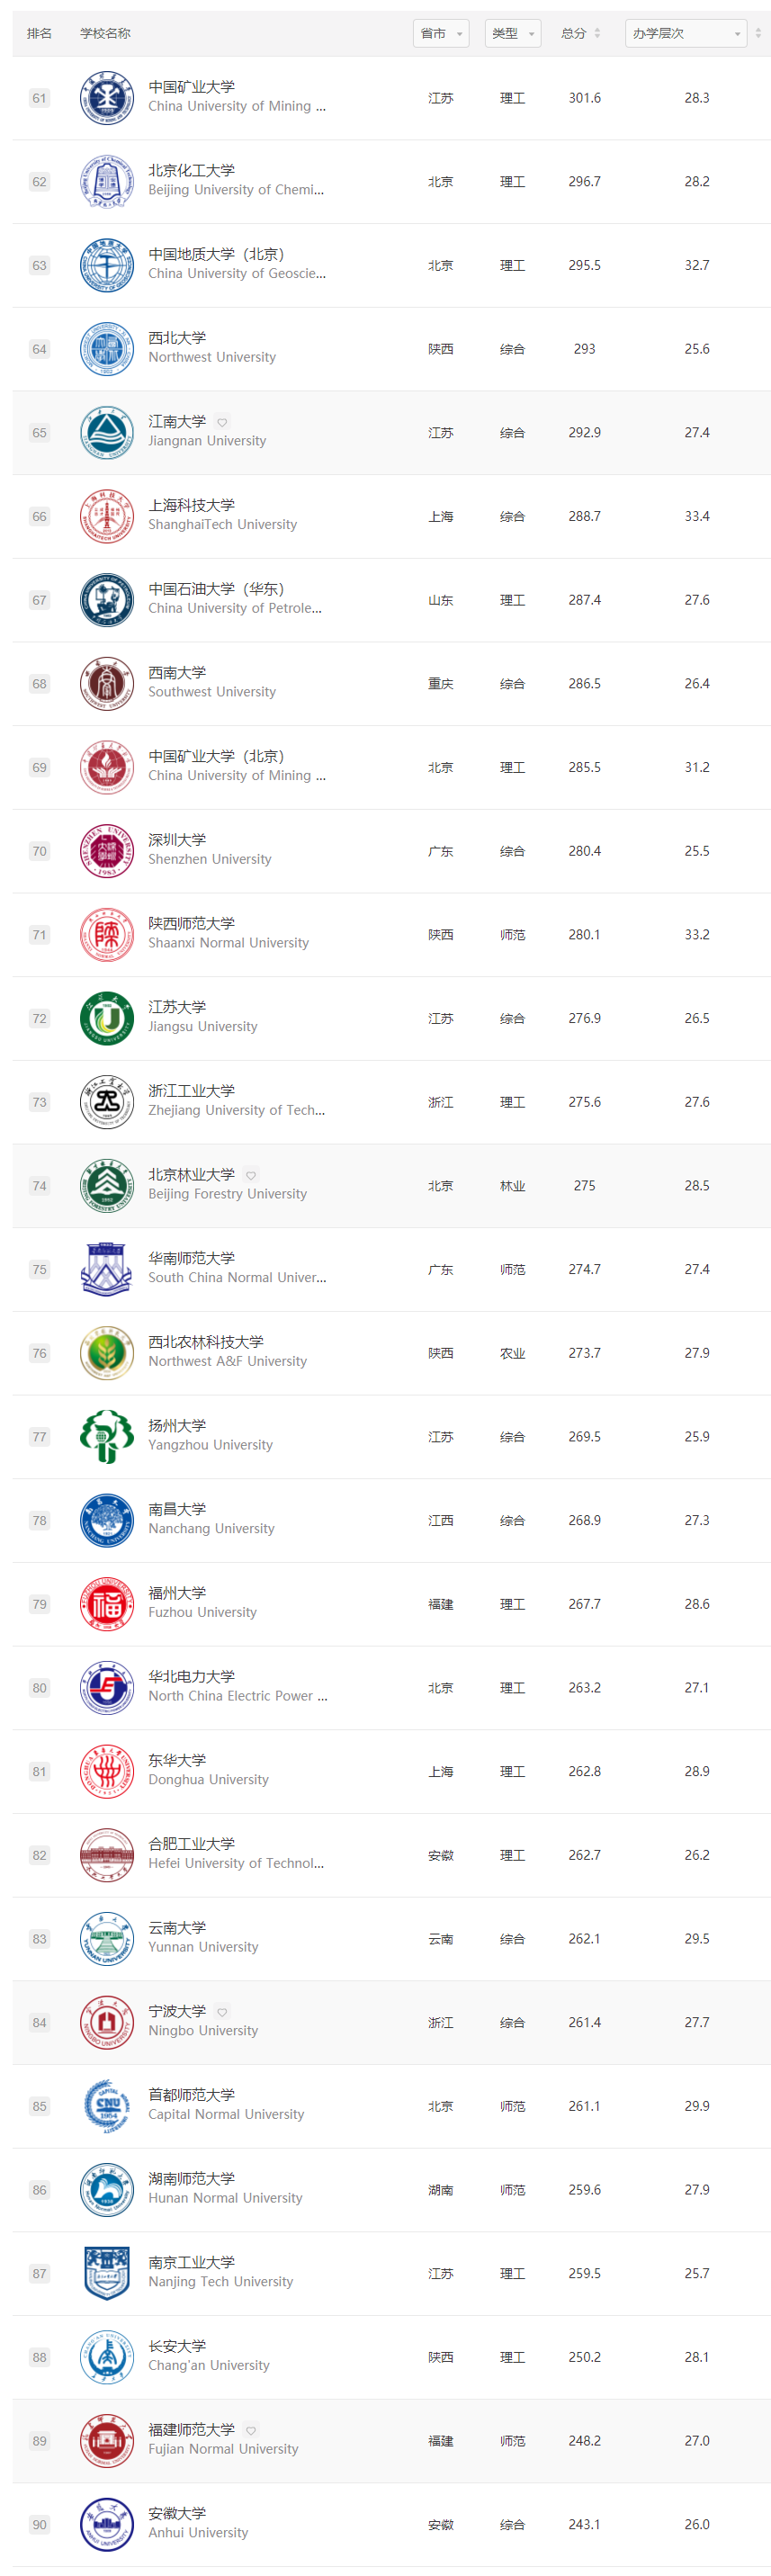The width and height of the screenshot is (771, 2576).
Task: Click the 排名 column header
Action: point(39,33)
